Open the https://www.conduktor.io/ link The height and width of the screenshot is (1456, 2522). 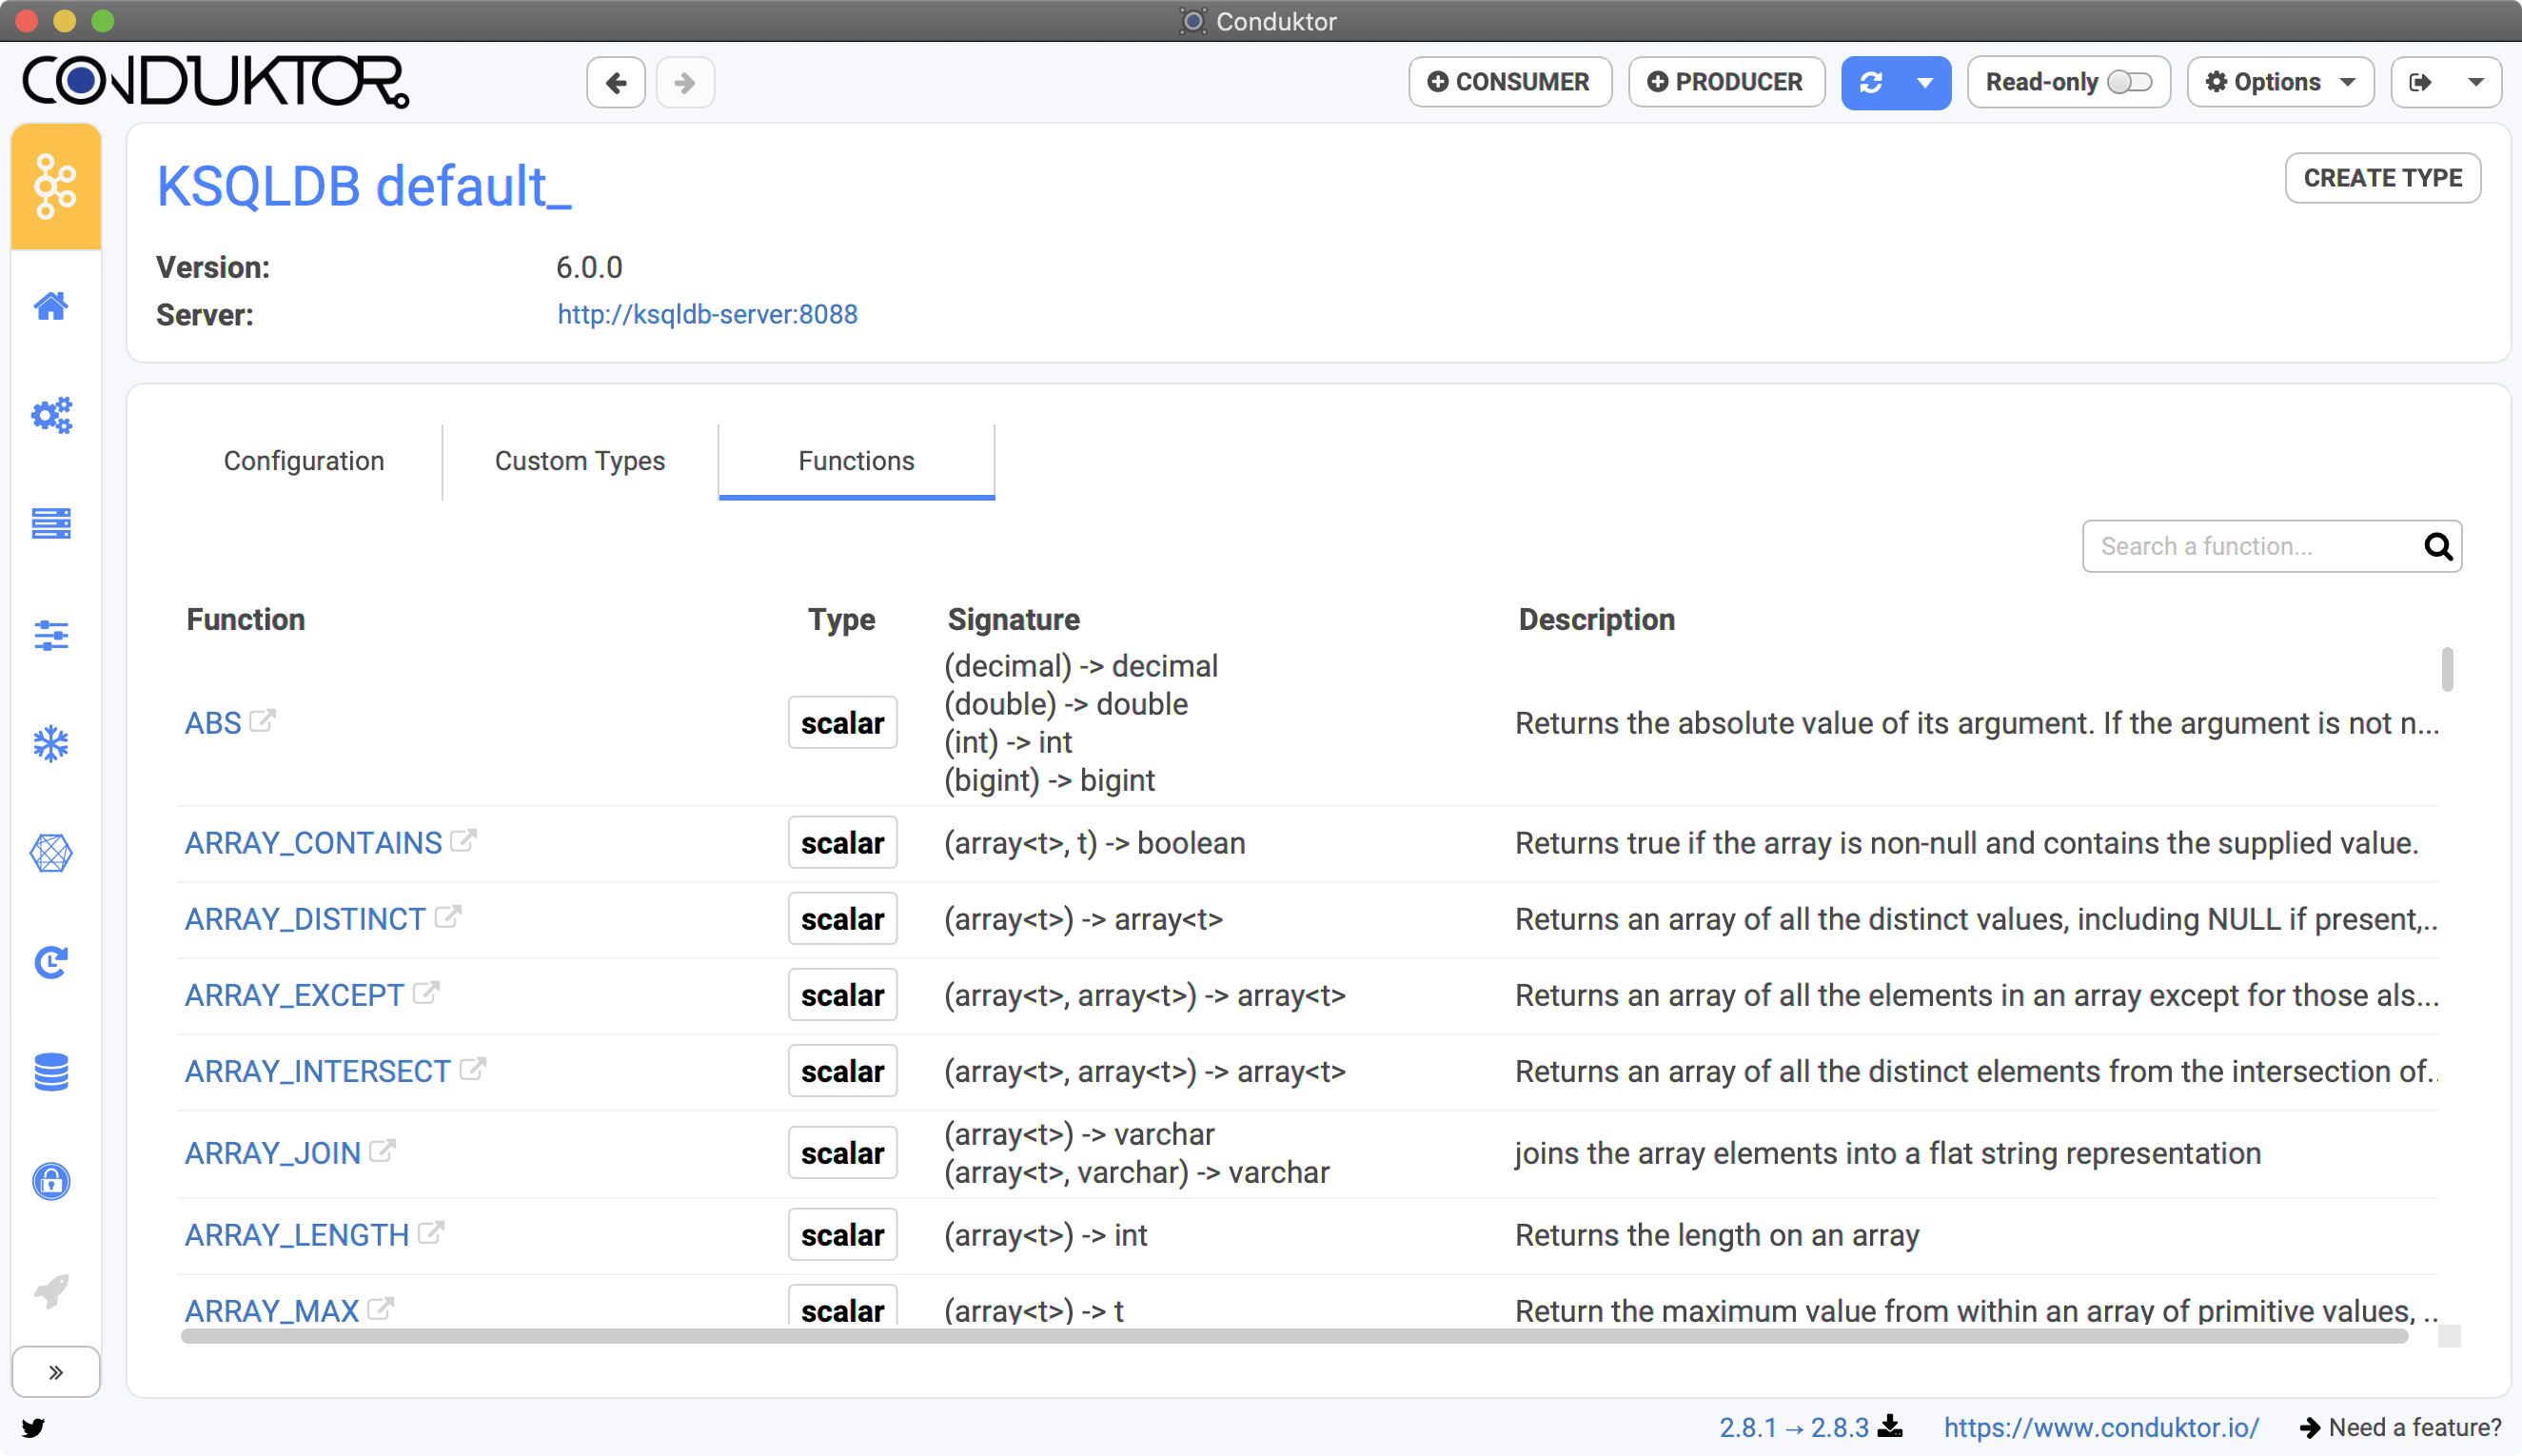[2100, 1427]
